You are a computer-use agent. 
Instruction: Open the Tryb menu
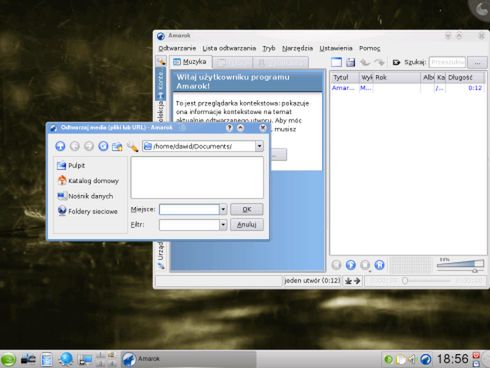pos(269,48)
